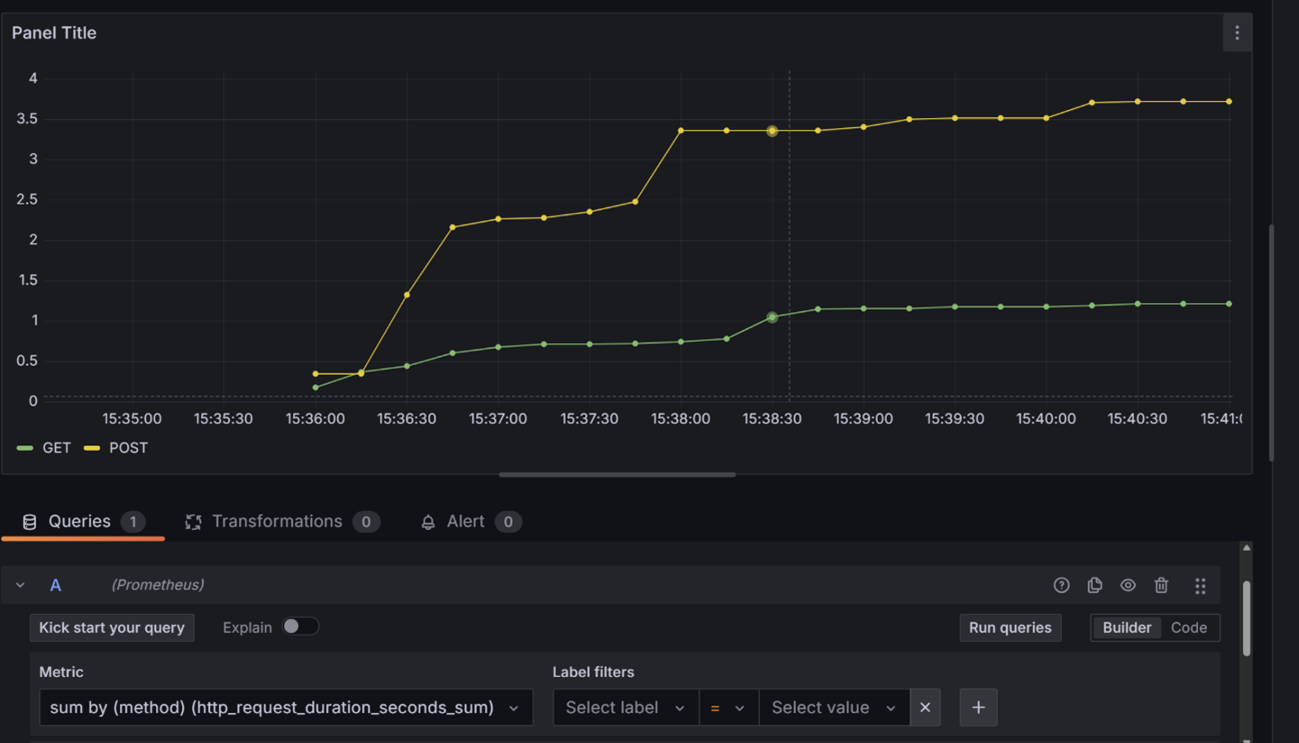
Task: Duplicate query A with copy icon
Action: click(1095, 585)
